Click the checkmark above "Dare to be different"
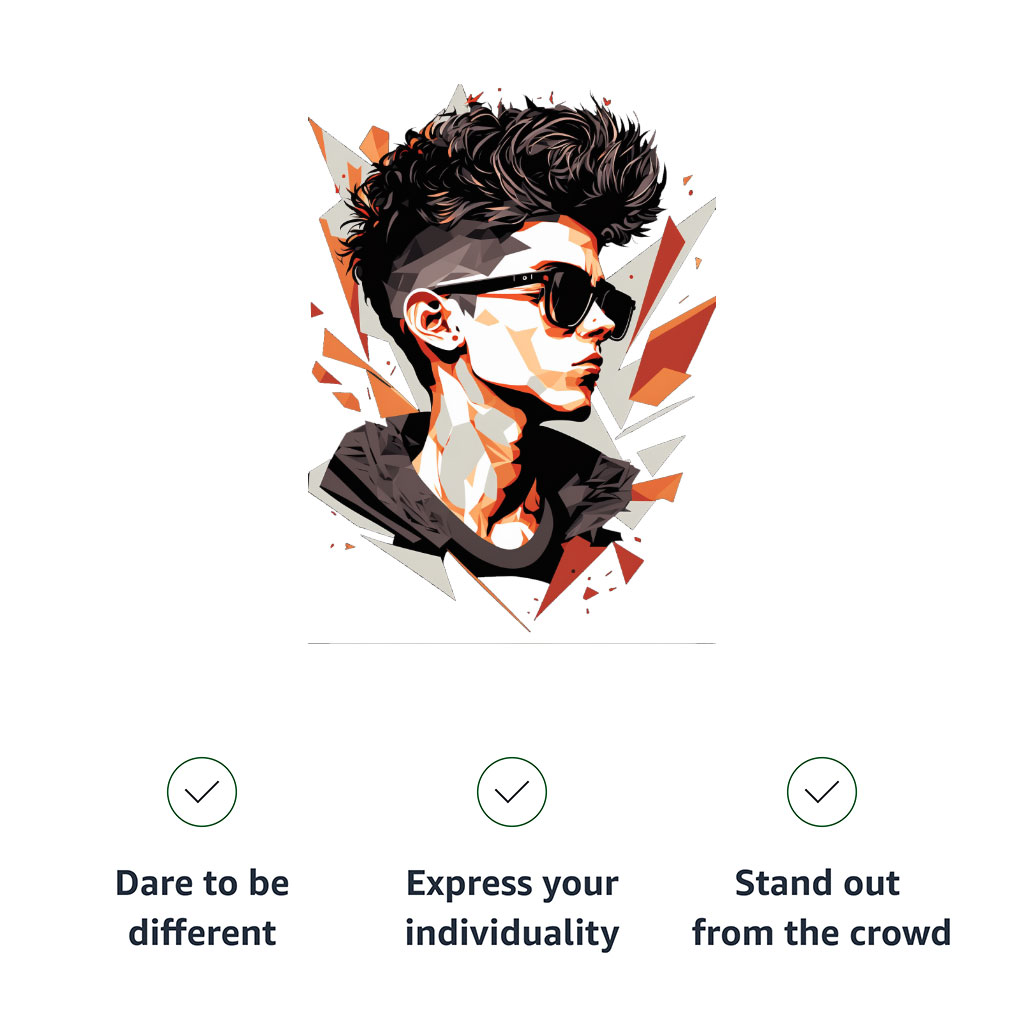The image size is (1024, 1024). coord(202,792)
